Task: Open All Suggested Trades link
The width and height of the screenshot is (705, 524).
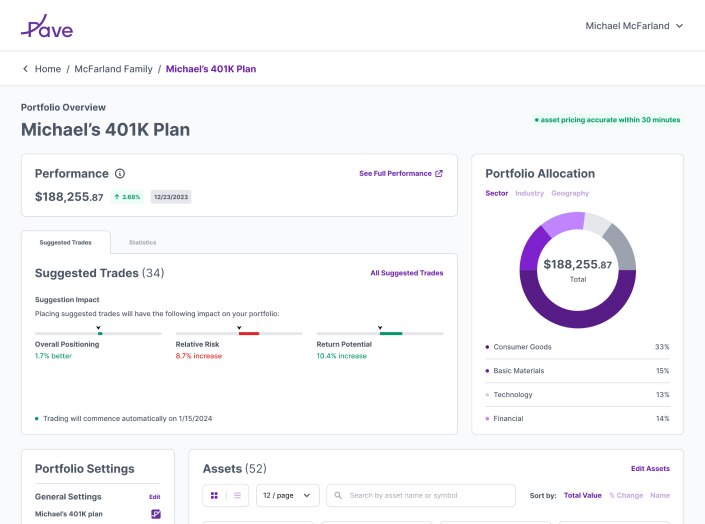Action: (406, 273)
